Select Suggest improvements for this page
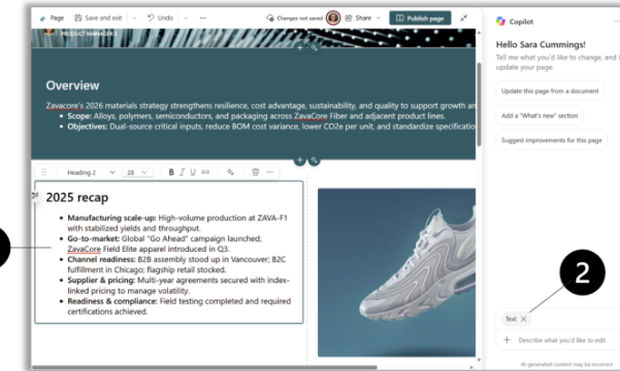 coord(552,140)
